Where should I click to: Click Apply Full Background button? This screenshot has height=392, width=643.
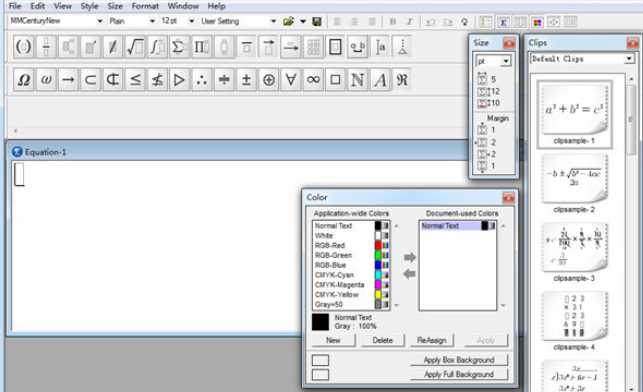(459, 374)
